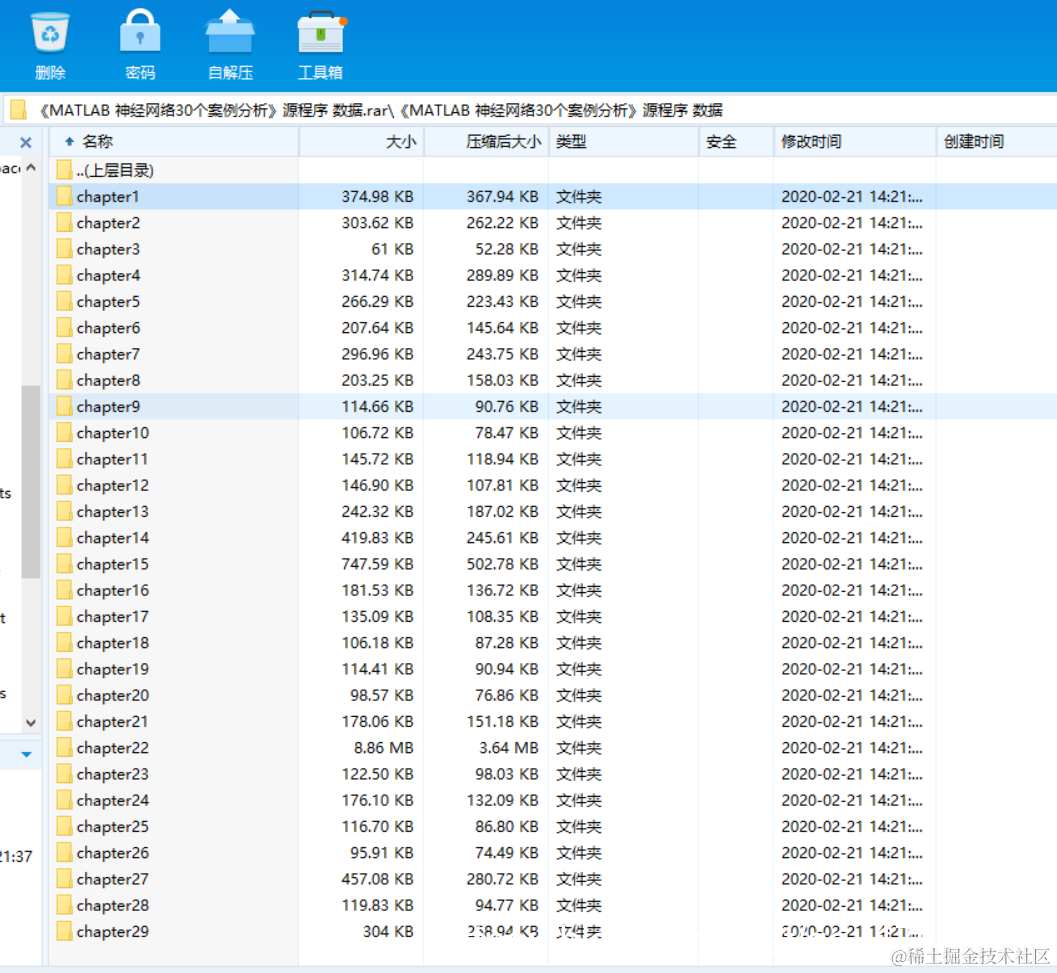Click the chapter13 folder icon

coord(64,512)
